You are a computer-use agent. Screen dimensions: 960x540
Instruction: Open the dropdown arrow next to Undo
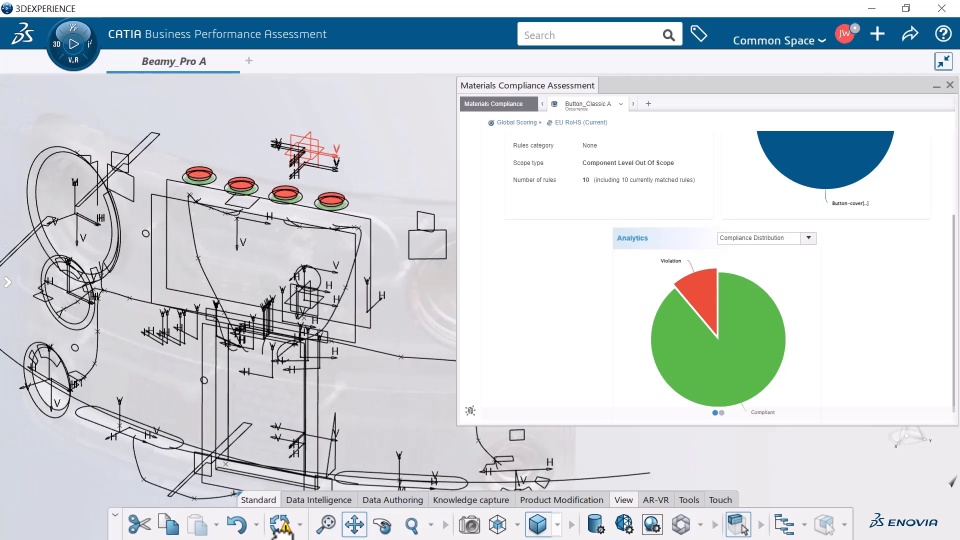[x=256, y=525]
